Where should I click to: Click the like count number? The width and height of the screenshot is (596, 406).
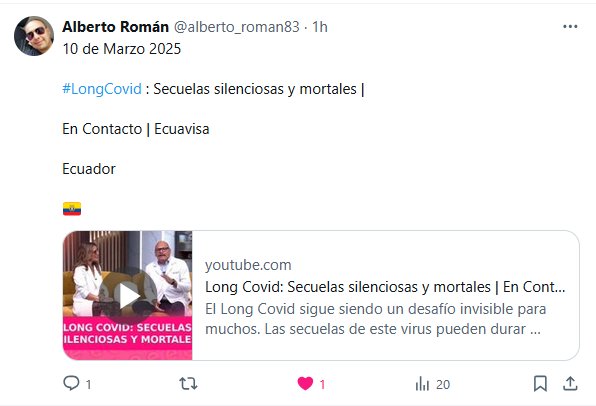322,385
